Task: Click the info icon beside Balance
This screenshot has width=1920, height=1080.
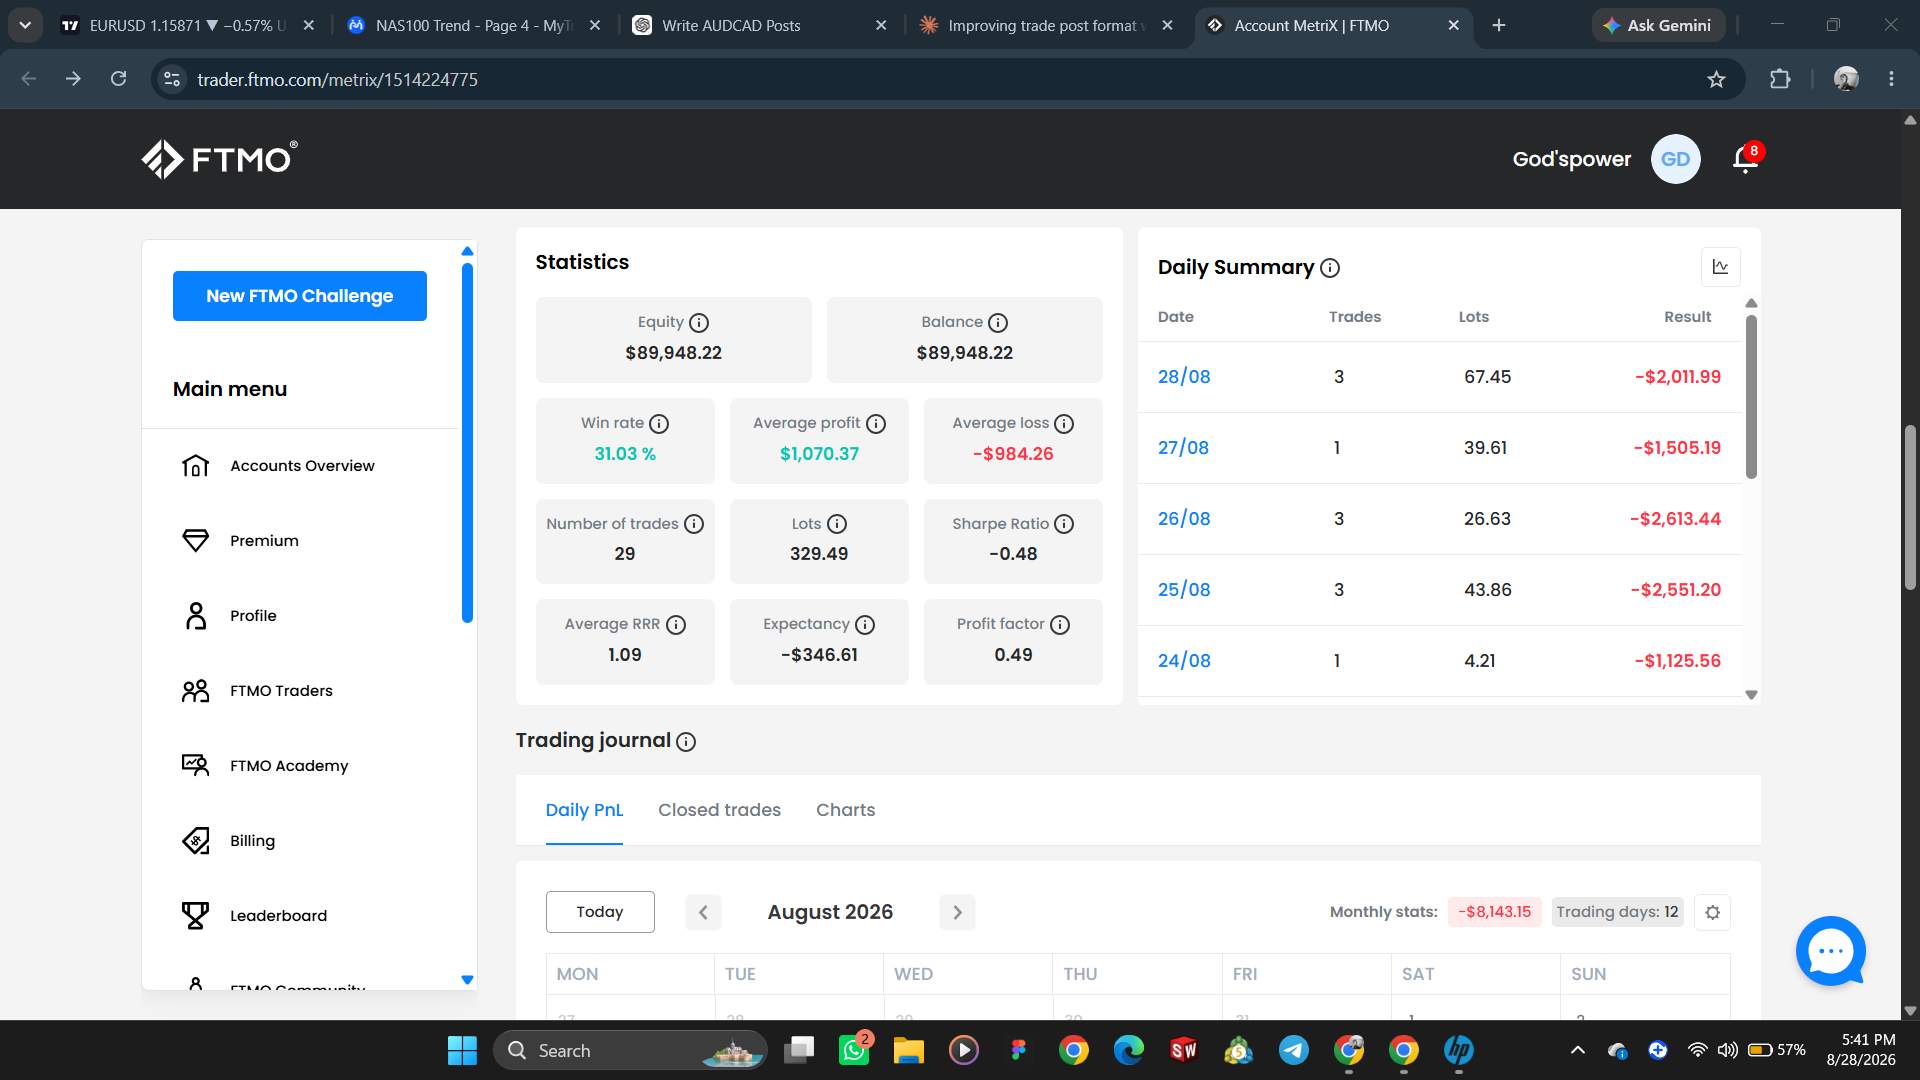Action: point(998,323)
